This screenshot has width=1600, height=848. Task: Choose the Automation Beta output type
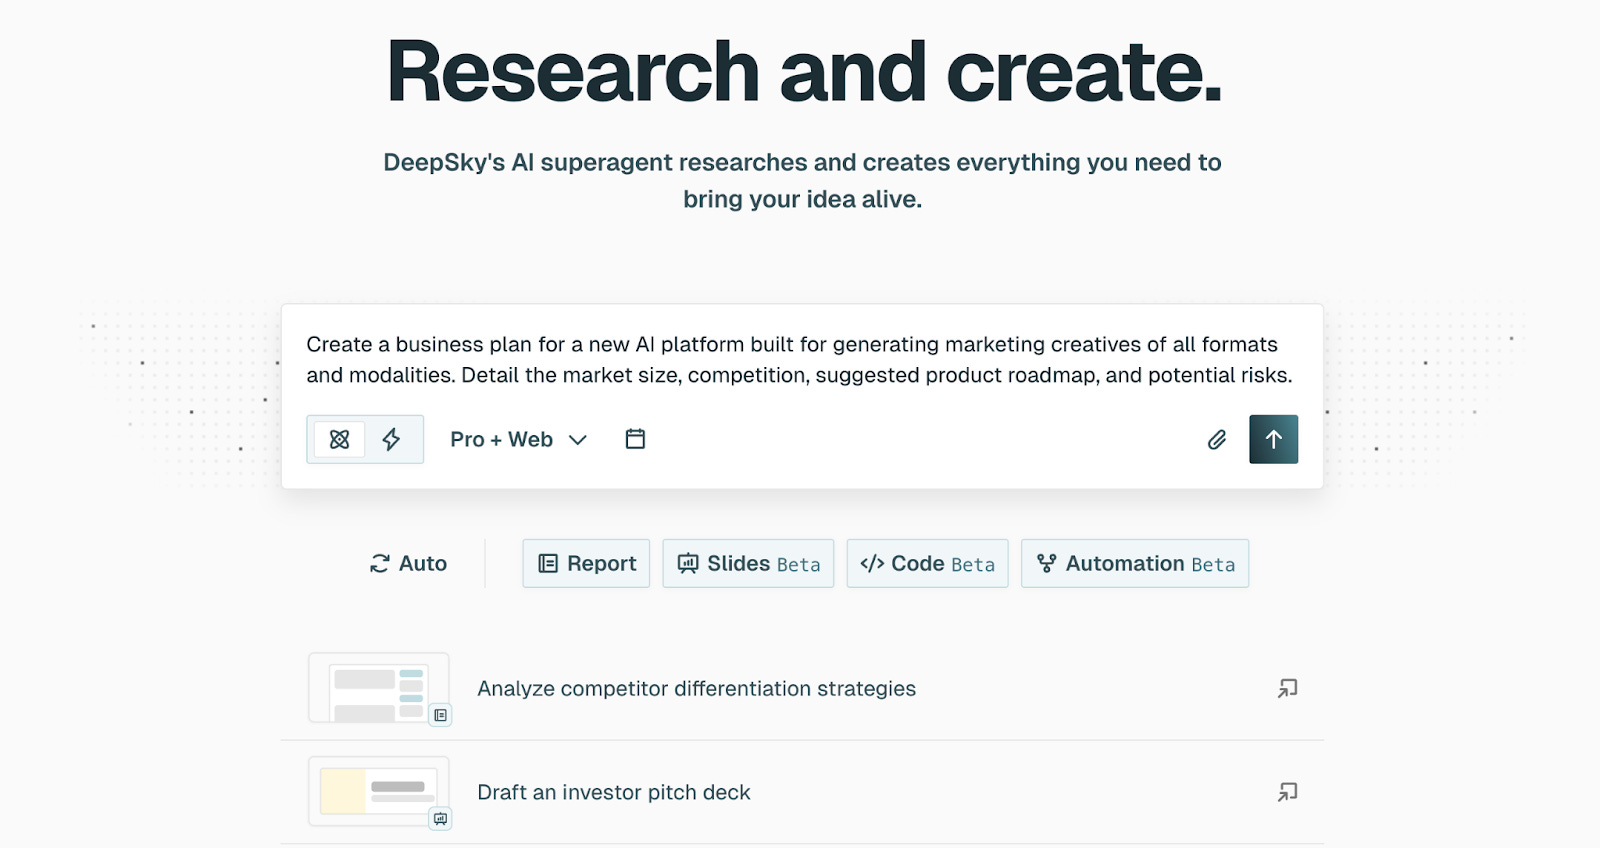pyautogui.click(x=1135, y=563)
